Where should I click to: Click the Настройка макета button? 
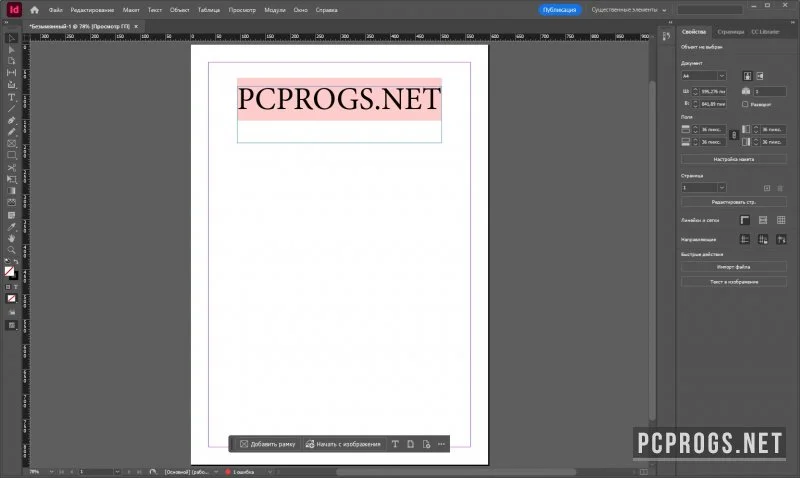click(x=734, y=159)
